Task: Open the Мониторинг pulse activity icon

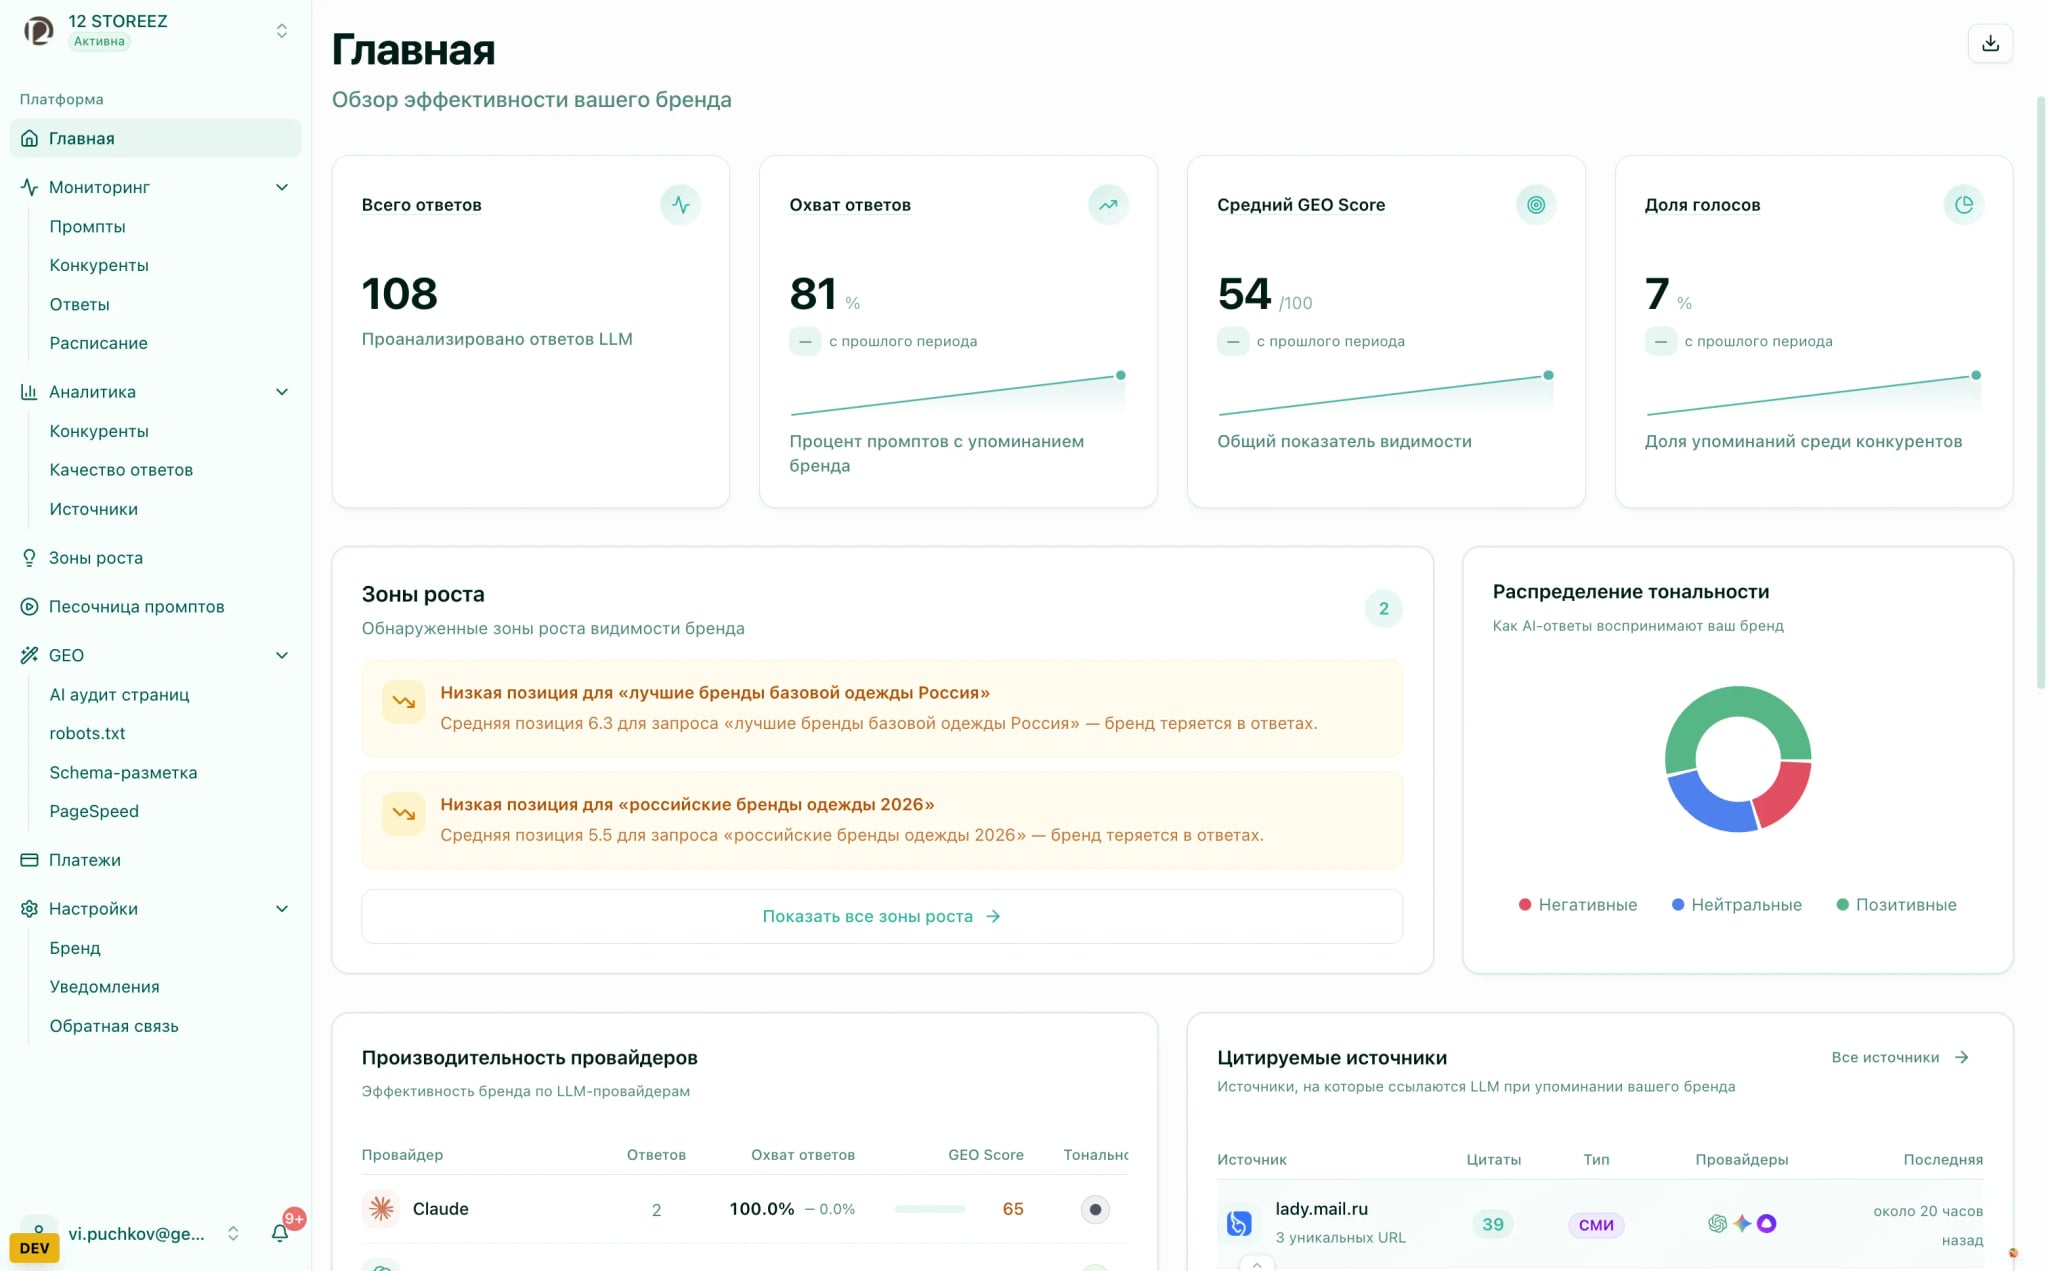Action: coord(28,187)
